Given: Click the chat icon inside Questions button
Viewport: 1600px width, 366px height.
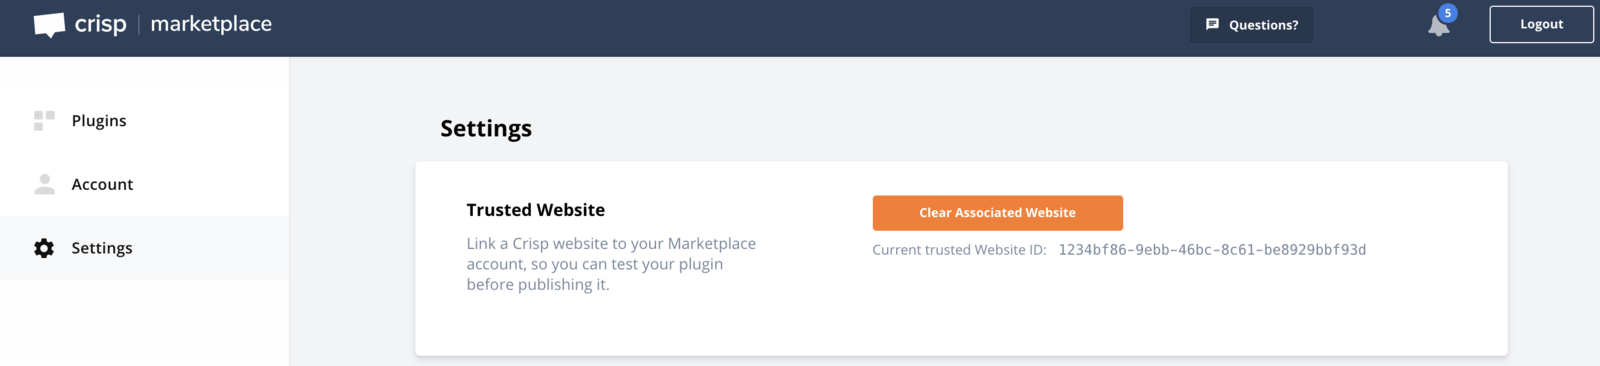Looking at the screenshot, I should point(1212,24).
